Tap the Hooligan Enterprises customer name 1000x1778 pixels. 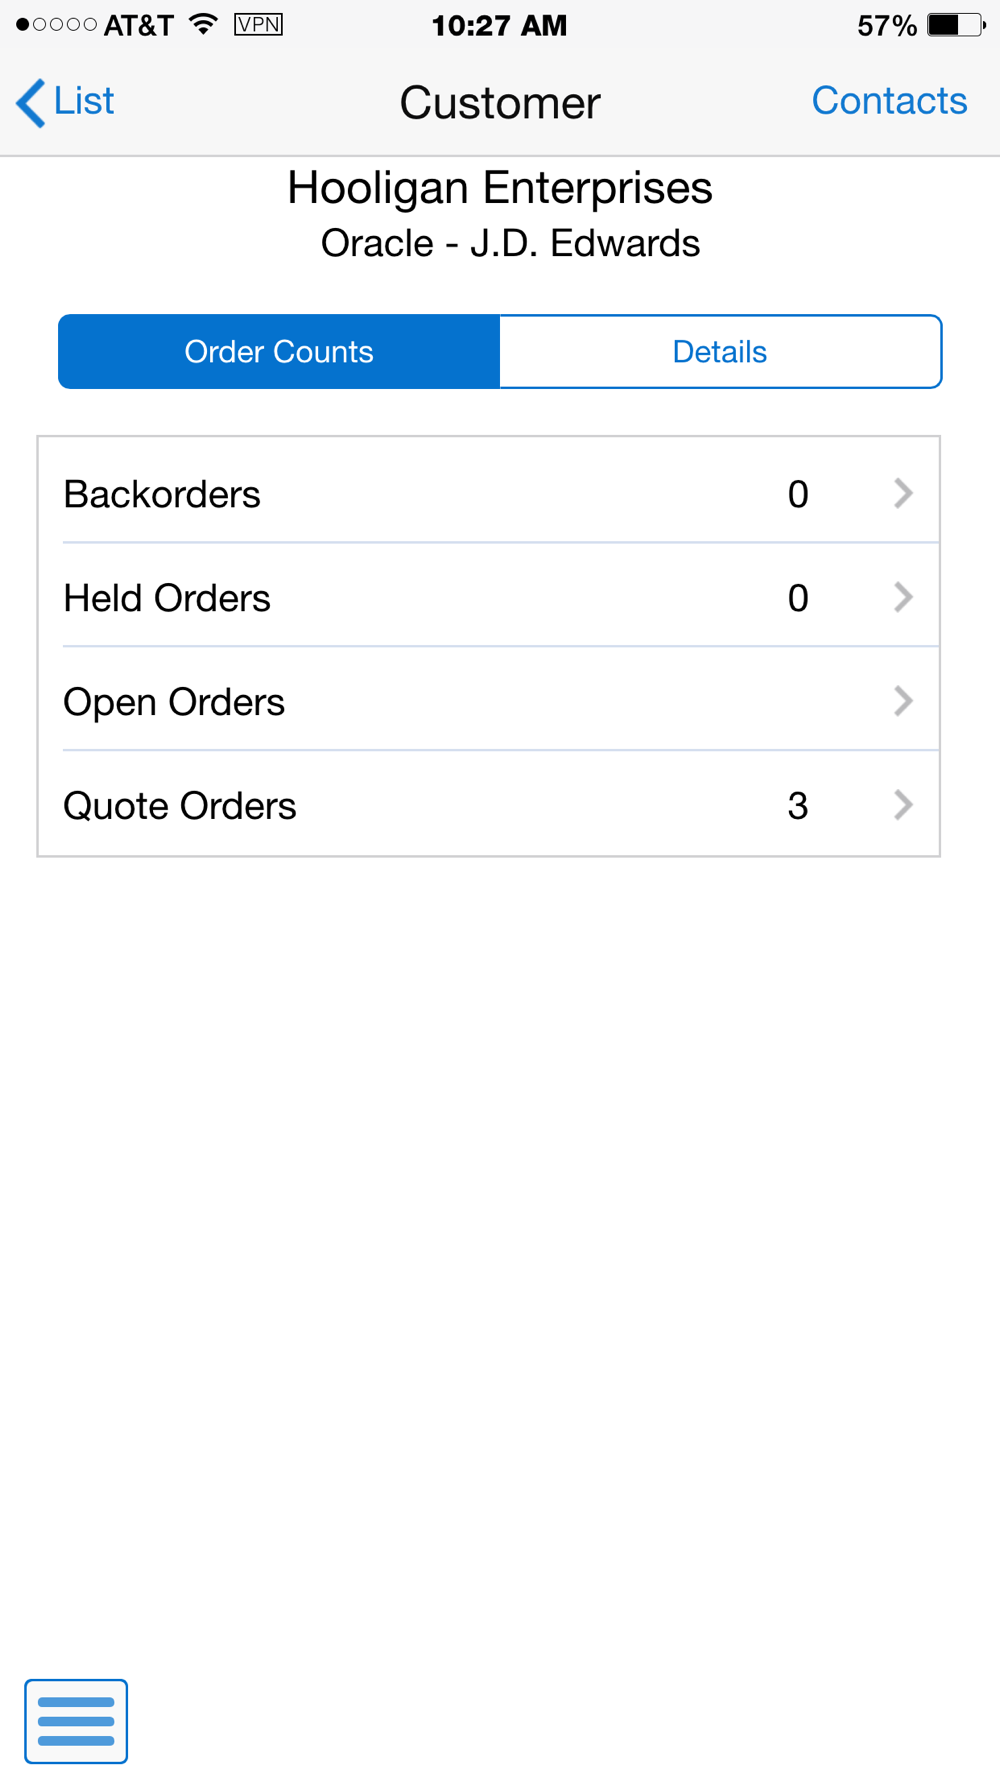tap(500, 188)
